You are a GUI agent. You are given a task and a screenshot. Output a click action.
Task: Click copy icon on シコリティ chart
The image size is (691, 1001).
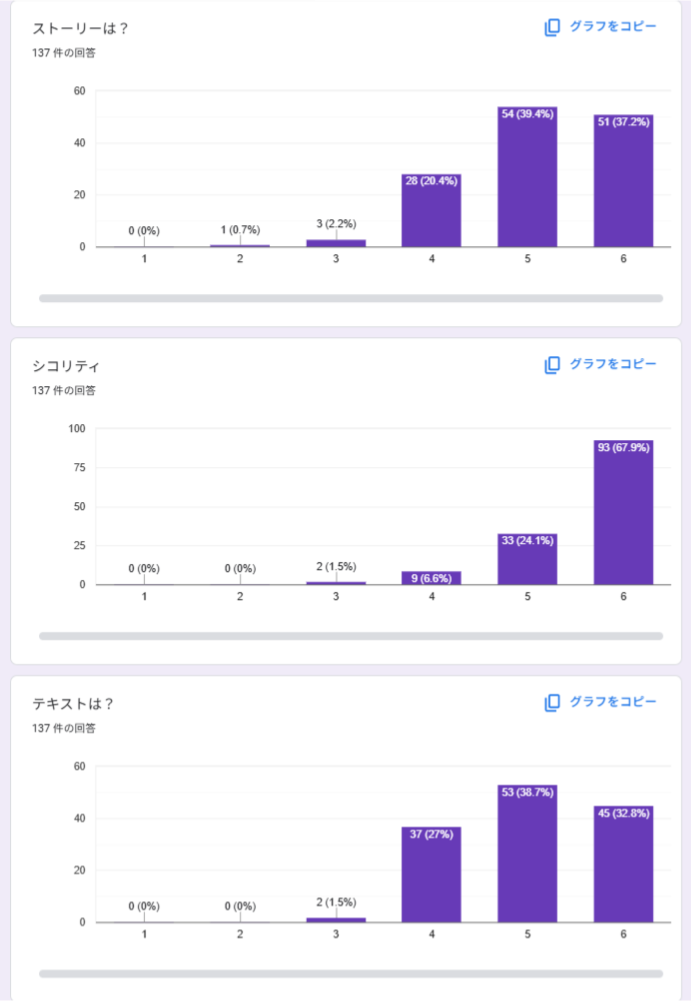552,365
